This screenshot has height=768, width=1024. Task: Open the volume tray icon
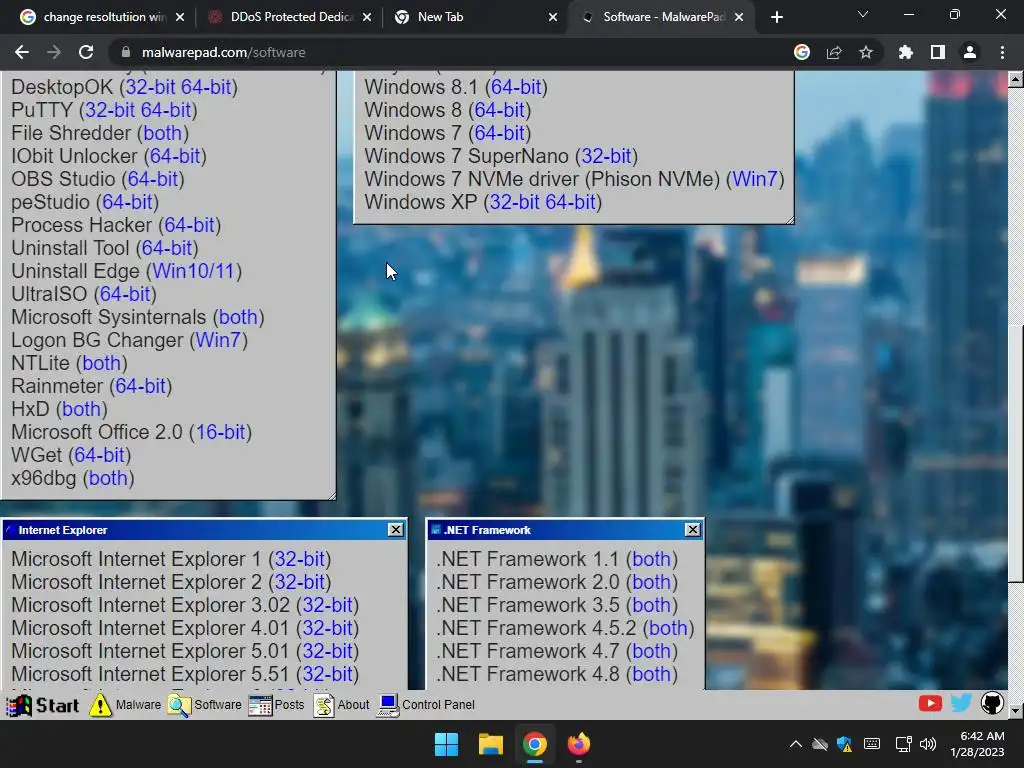(x=927, y=744)
